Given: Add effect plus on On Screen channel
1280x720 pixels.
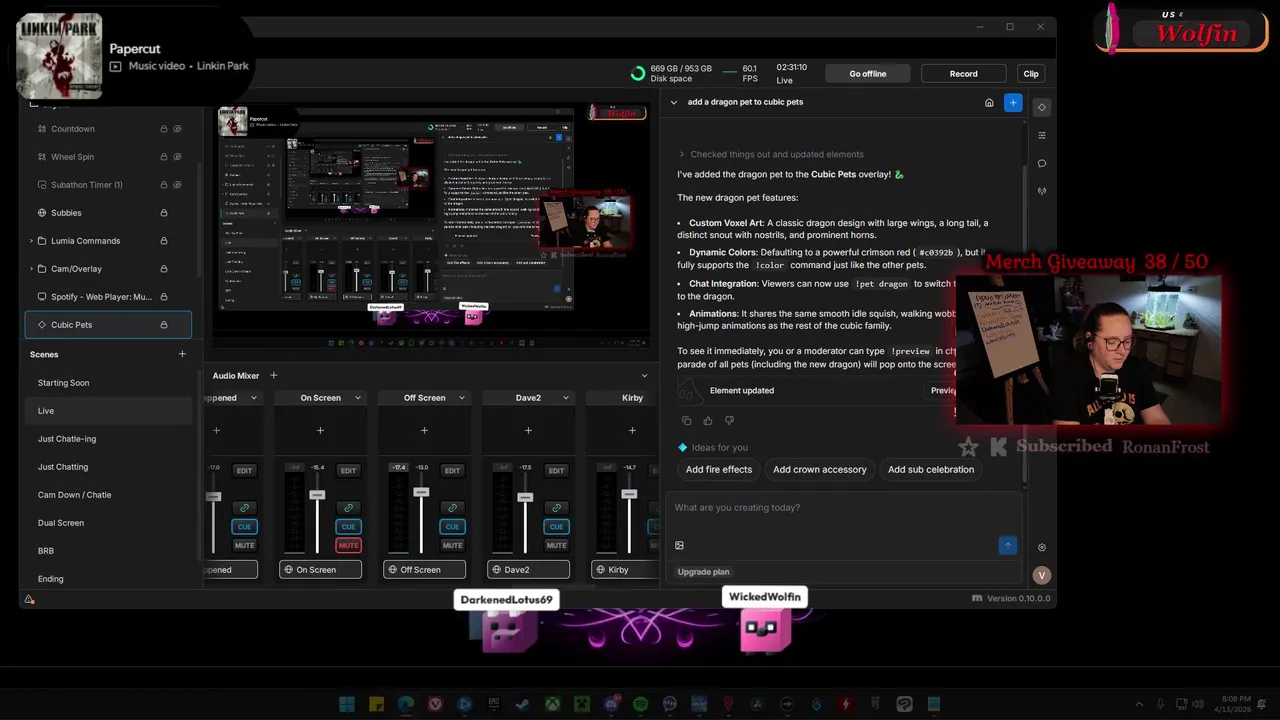Looking at the screenshot, I should click(320, 431).
